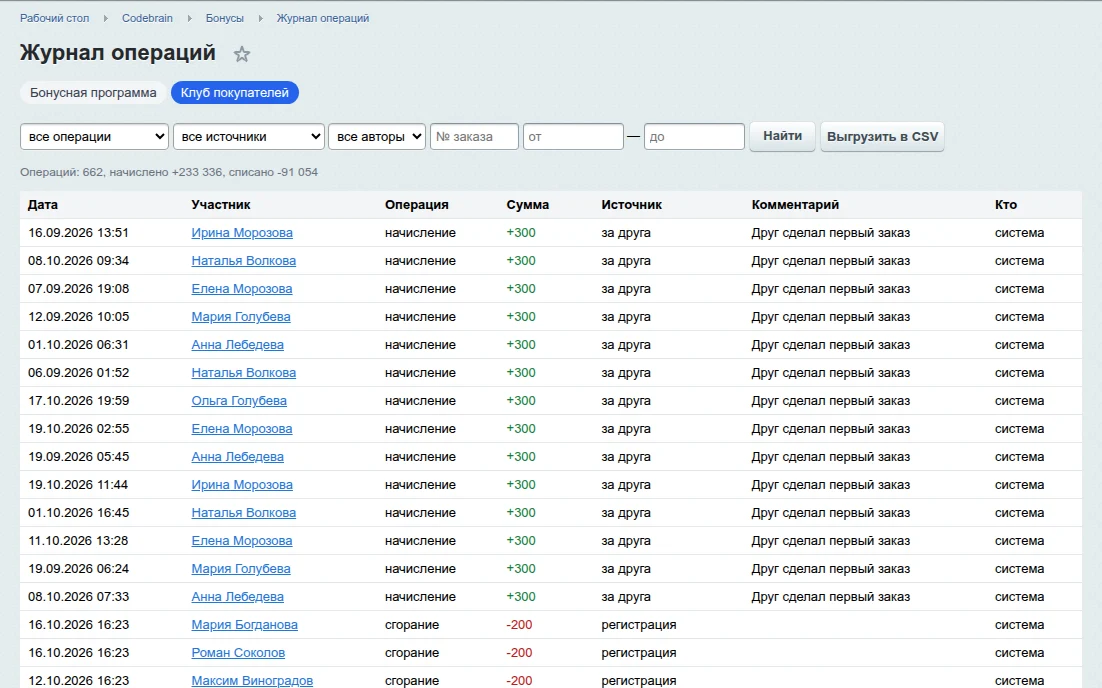The width and height of the screenshot is (1102, 688).
Task: Open Ирина Морозова from 19.10.2026 11:44 row
Action: click(242, 485)
